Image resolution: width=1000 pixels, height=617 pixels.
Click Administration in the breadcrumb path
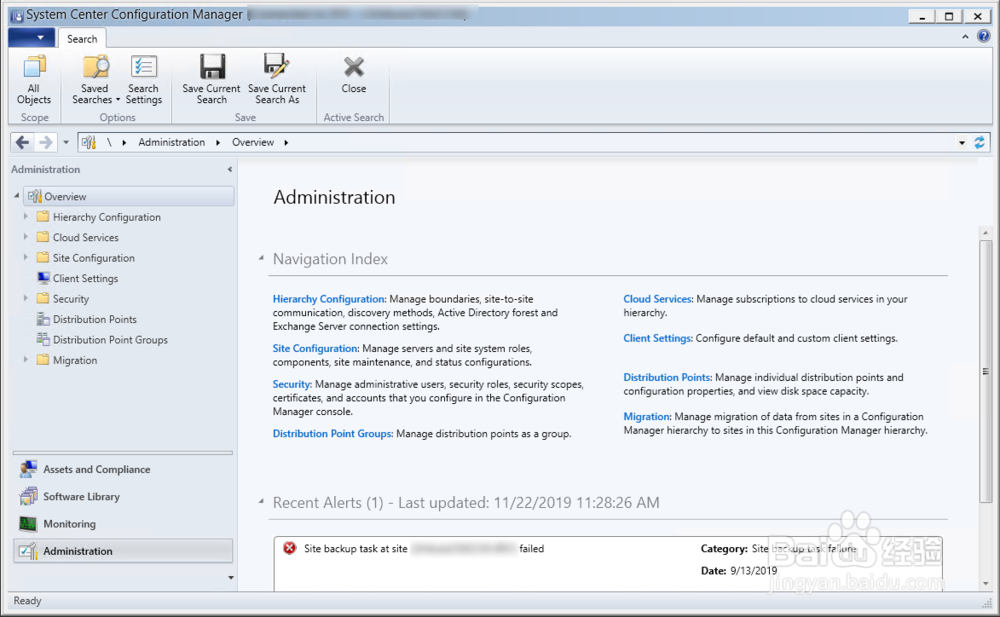172,142
